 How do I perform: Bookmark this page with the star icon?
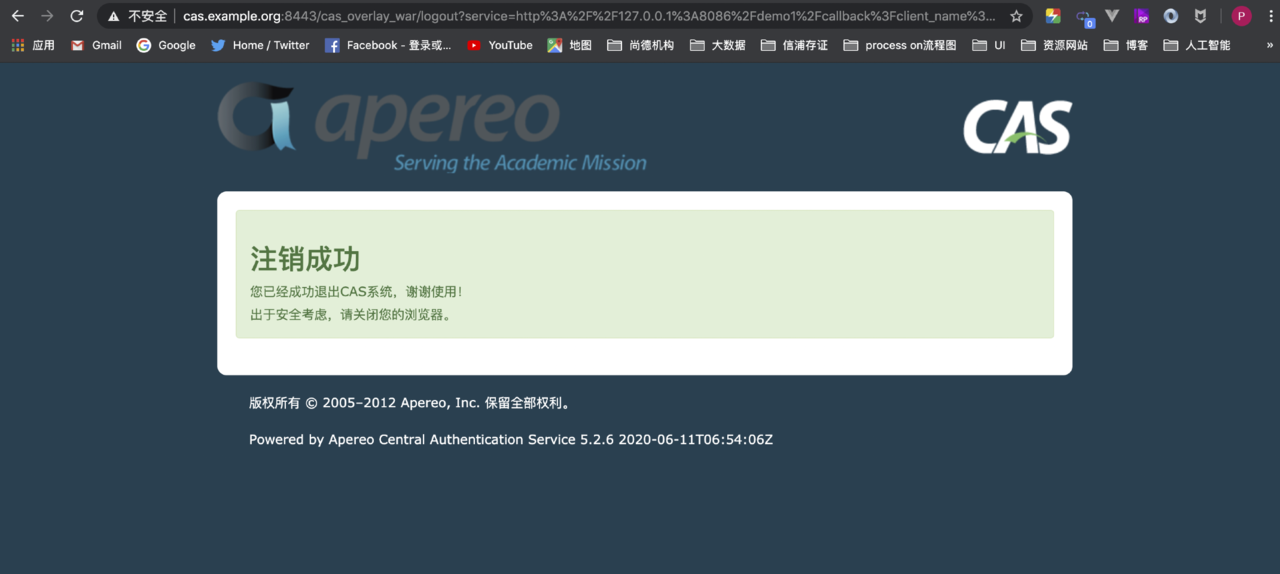1016,16
